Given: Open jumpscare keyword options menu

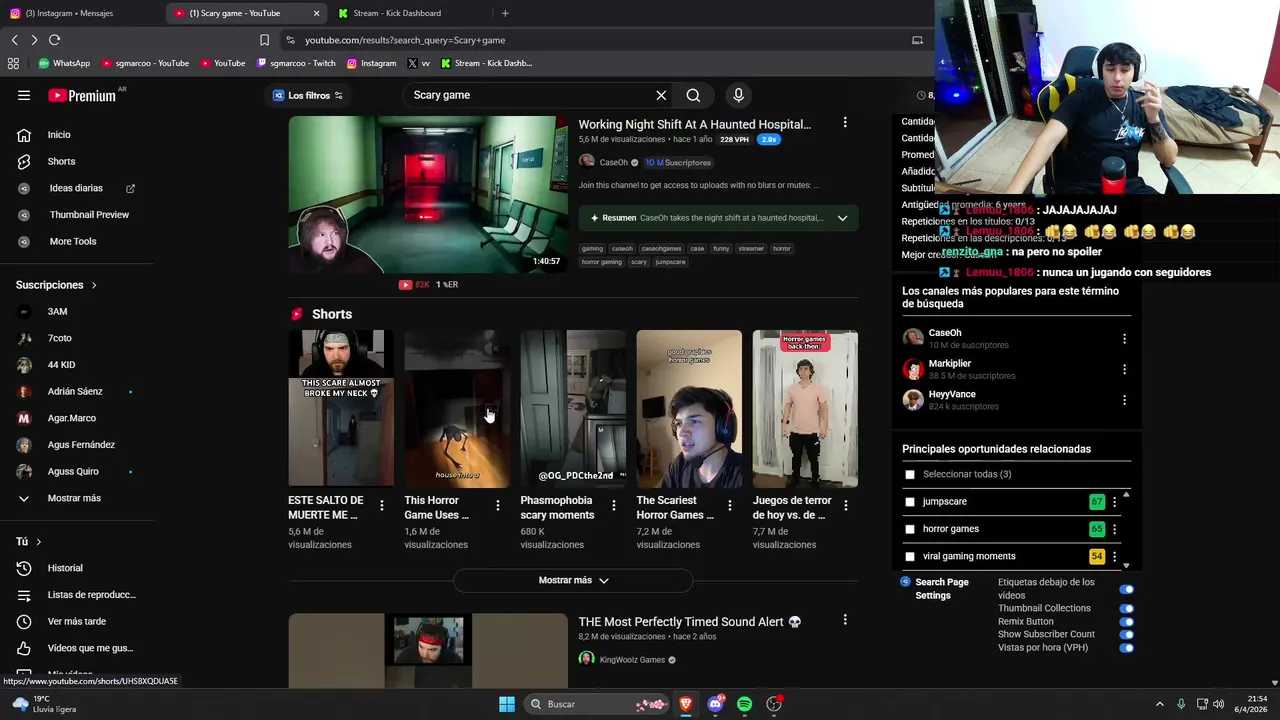Looking at the screenshot, I should coord(1115,502).
